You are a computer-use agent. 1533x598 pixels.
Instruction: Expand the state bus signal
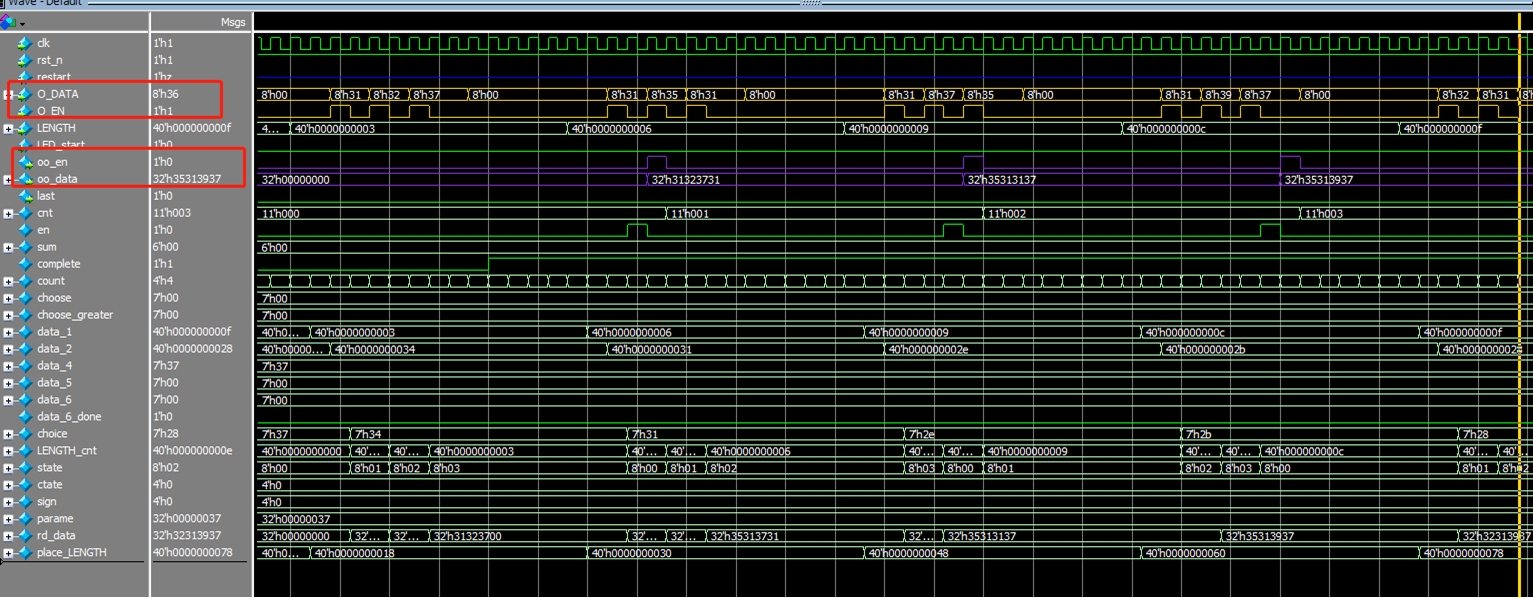(8, 468)
